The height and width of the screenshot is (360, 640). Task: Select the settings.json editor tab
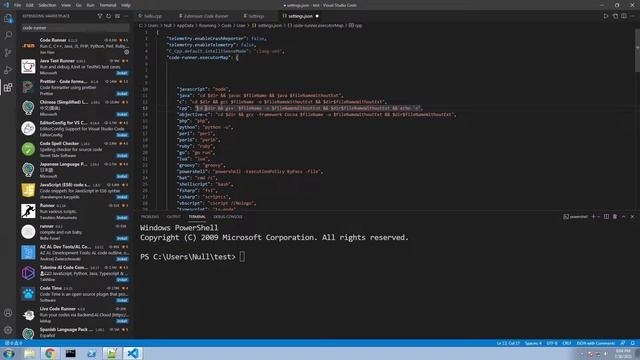(x=300, y=16)
